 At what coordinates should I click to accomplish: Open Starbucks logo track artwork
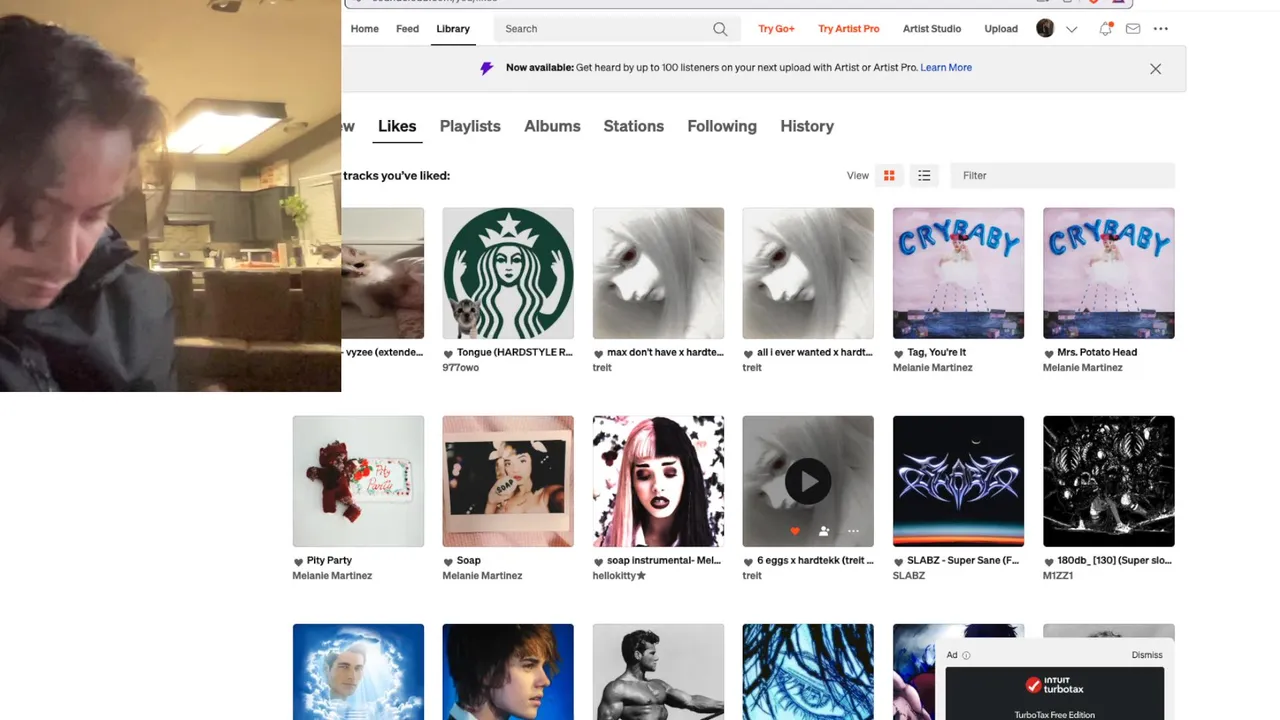(508, 273)
